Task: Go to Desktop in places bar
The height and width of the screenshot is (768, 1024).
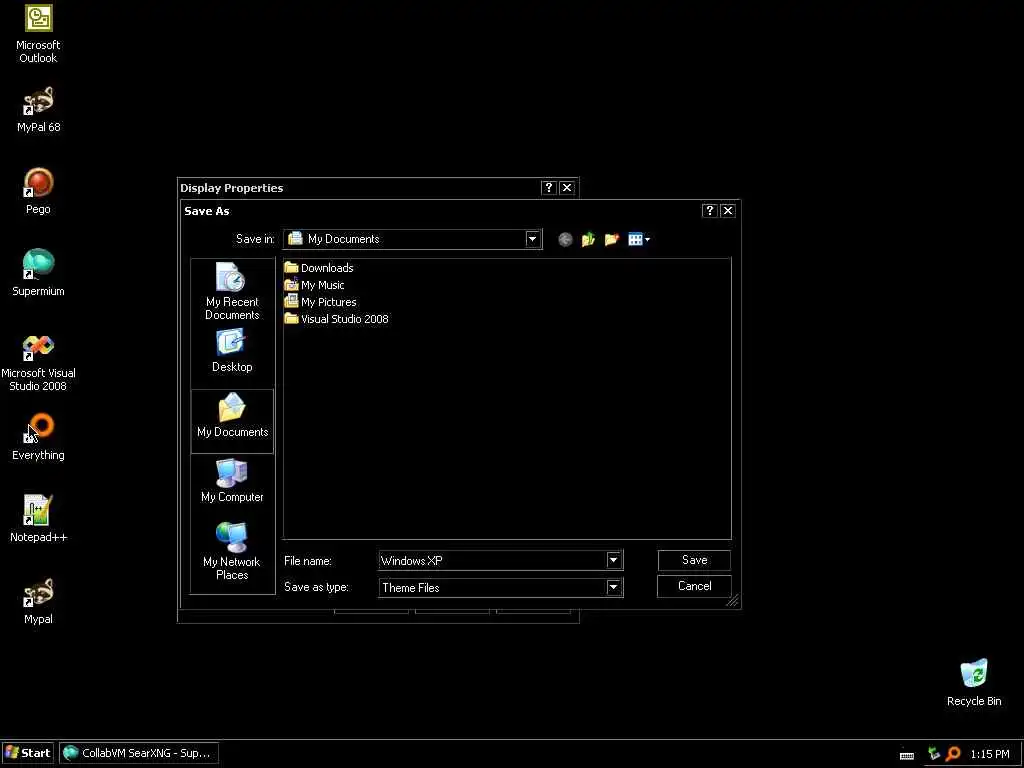Action: pos(232,351)
